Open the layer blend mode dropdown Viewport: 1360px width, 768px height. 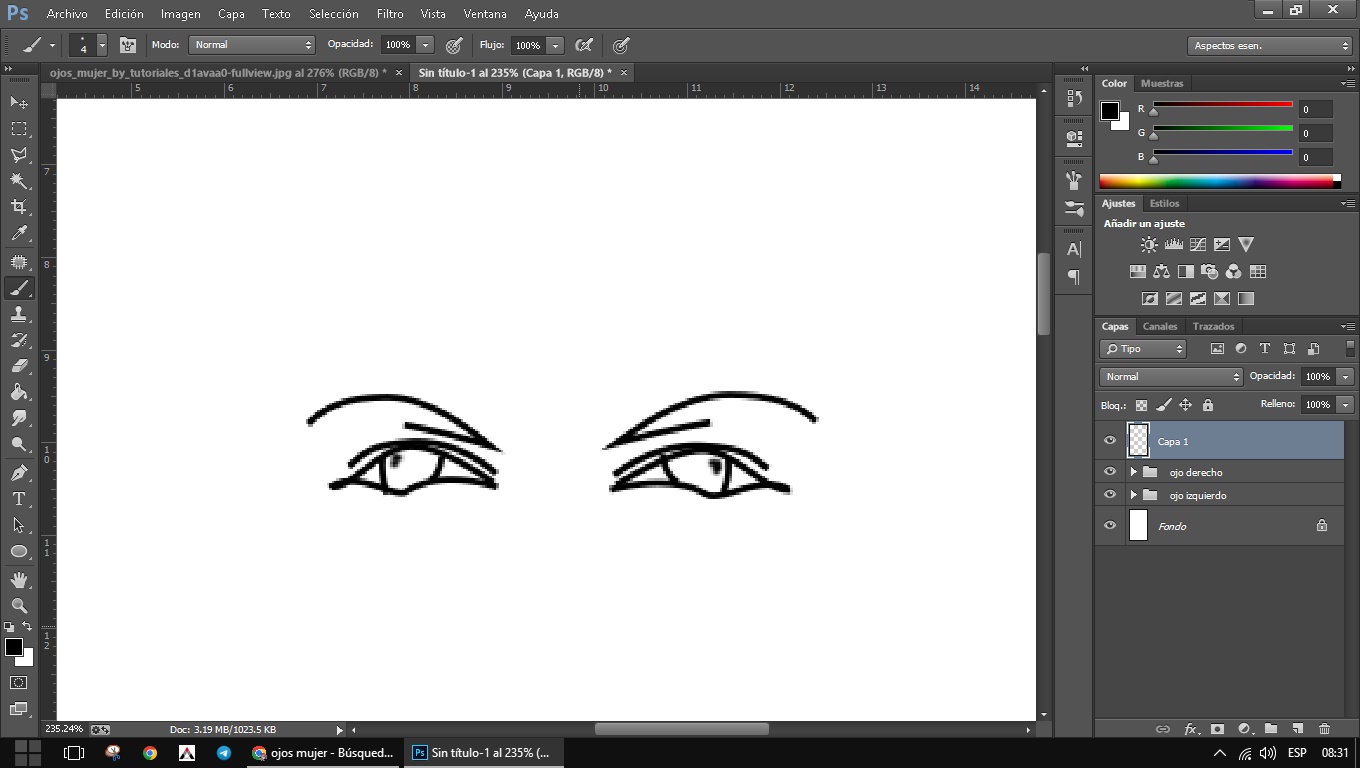[x=1171, y=377]
